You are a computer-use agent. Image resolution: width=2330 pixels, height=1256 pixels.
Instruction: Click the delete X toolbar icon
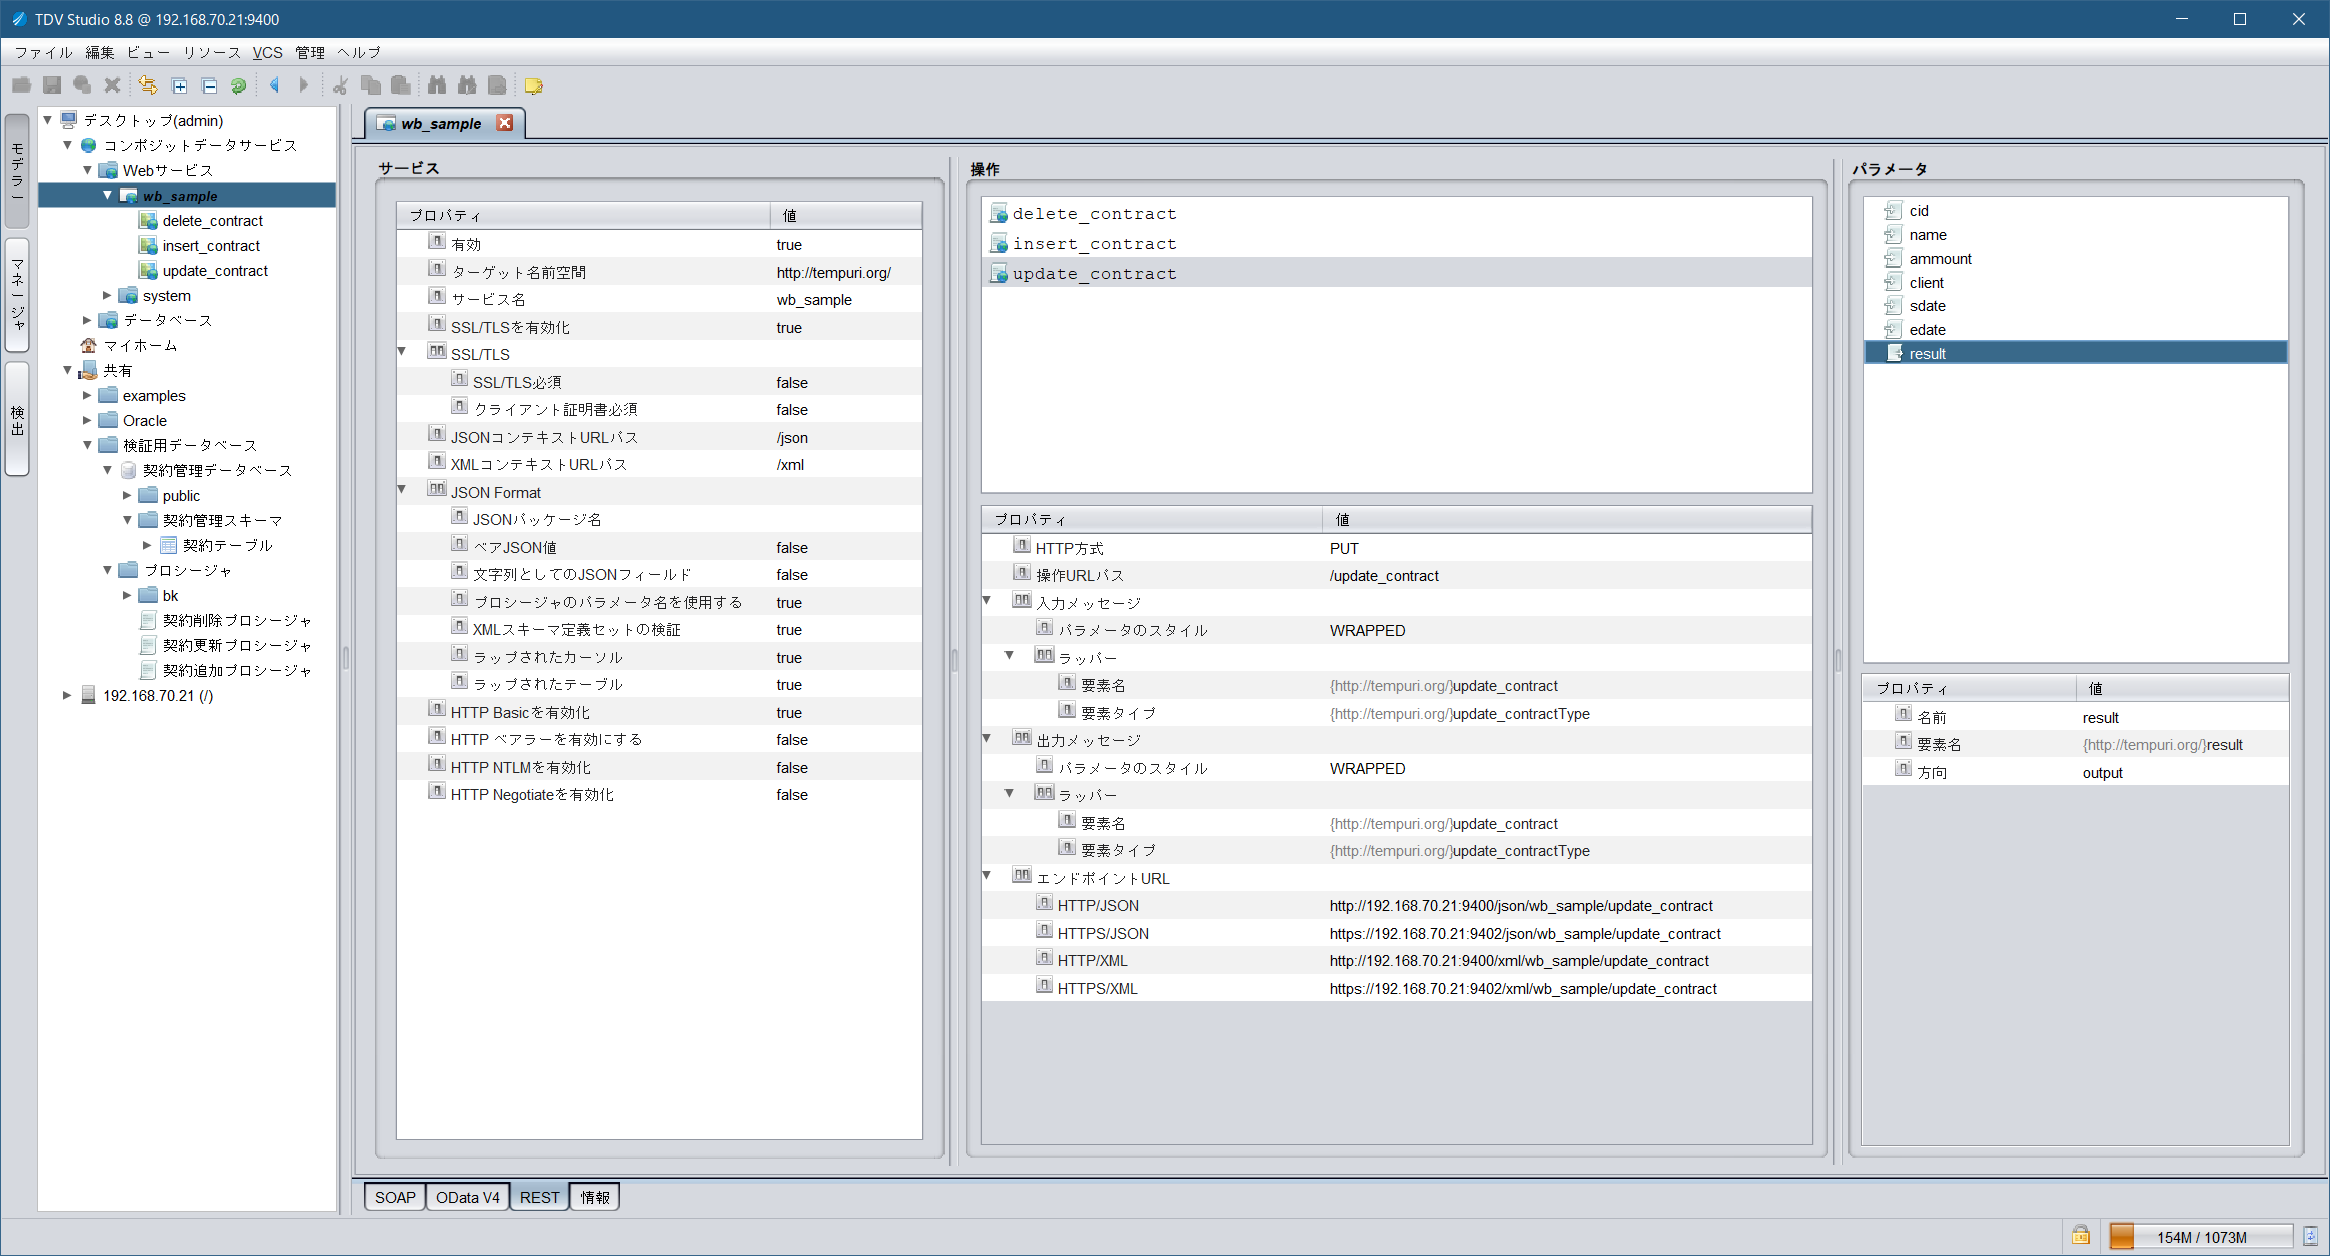[x=112, y=86]
